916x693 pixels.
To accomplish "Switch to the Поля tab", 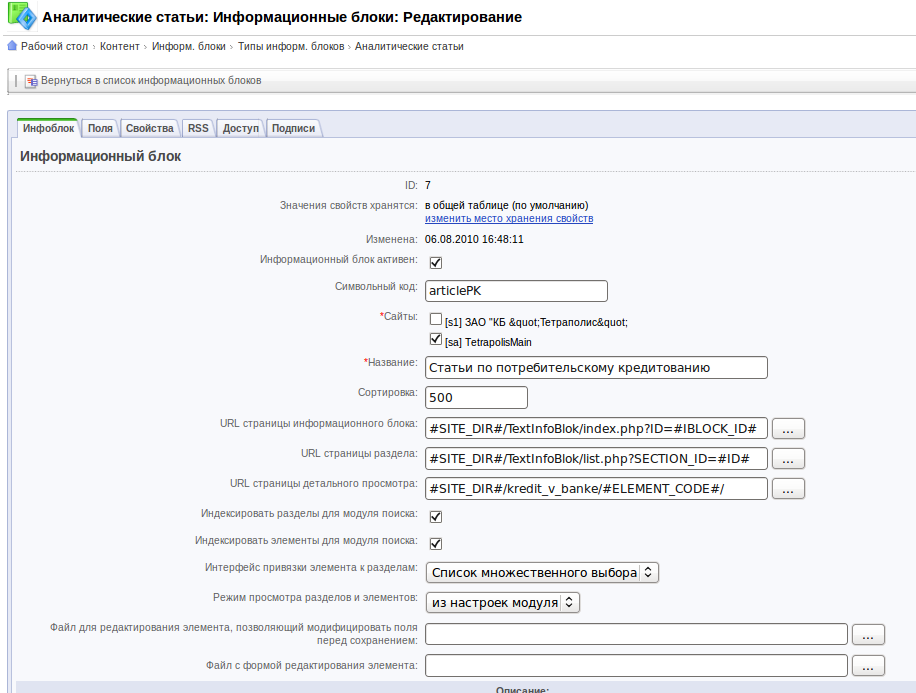I will tap(100, 128).
